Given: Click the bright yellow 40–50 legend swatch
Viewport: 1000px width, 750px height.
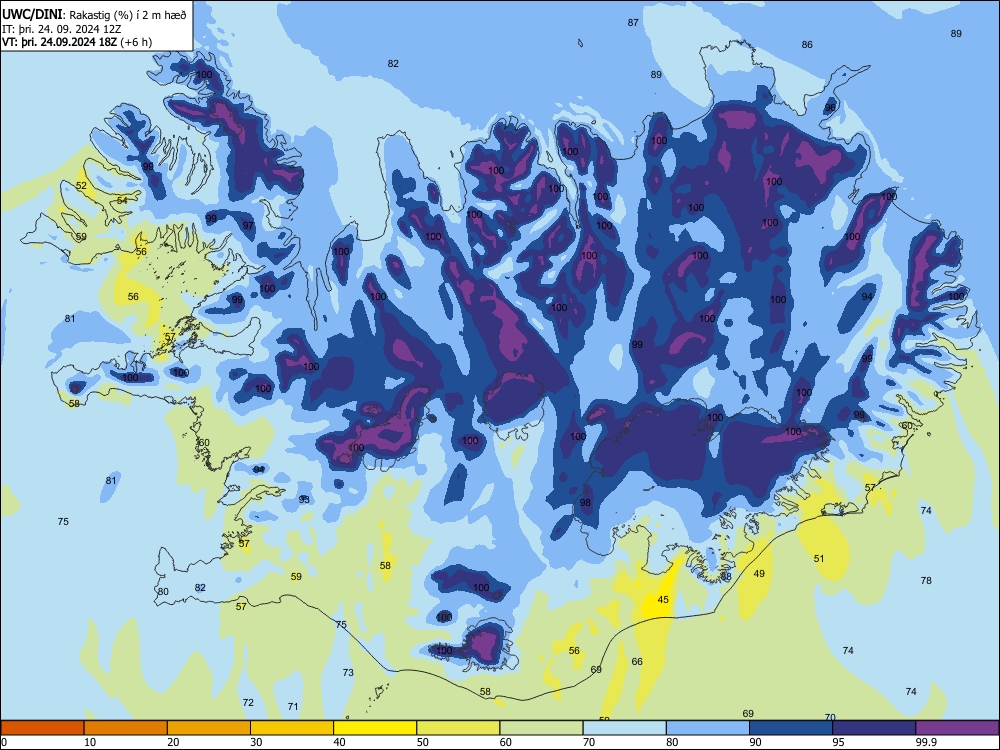Looking at the screenshot, I should (375, 728).
